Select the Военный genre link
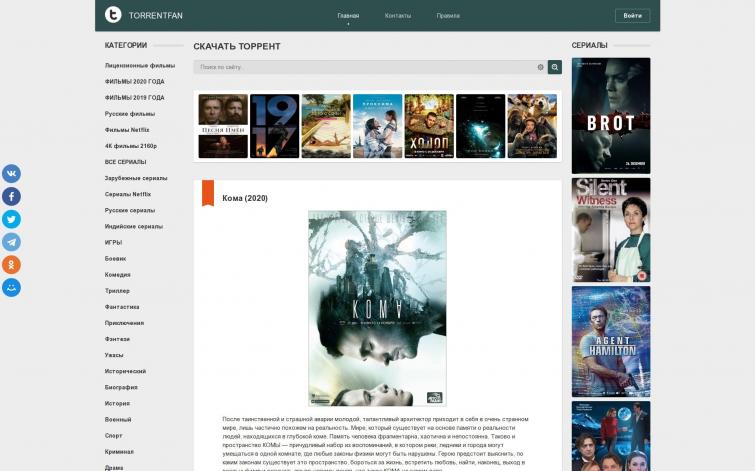The image size is (755, 471). pos(118,419)
